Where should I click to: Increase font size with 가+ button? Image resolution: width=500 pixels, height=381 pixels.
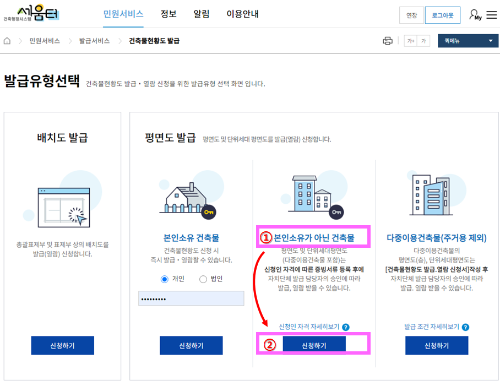[x=410, y=41]
